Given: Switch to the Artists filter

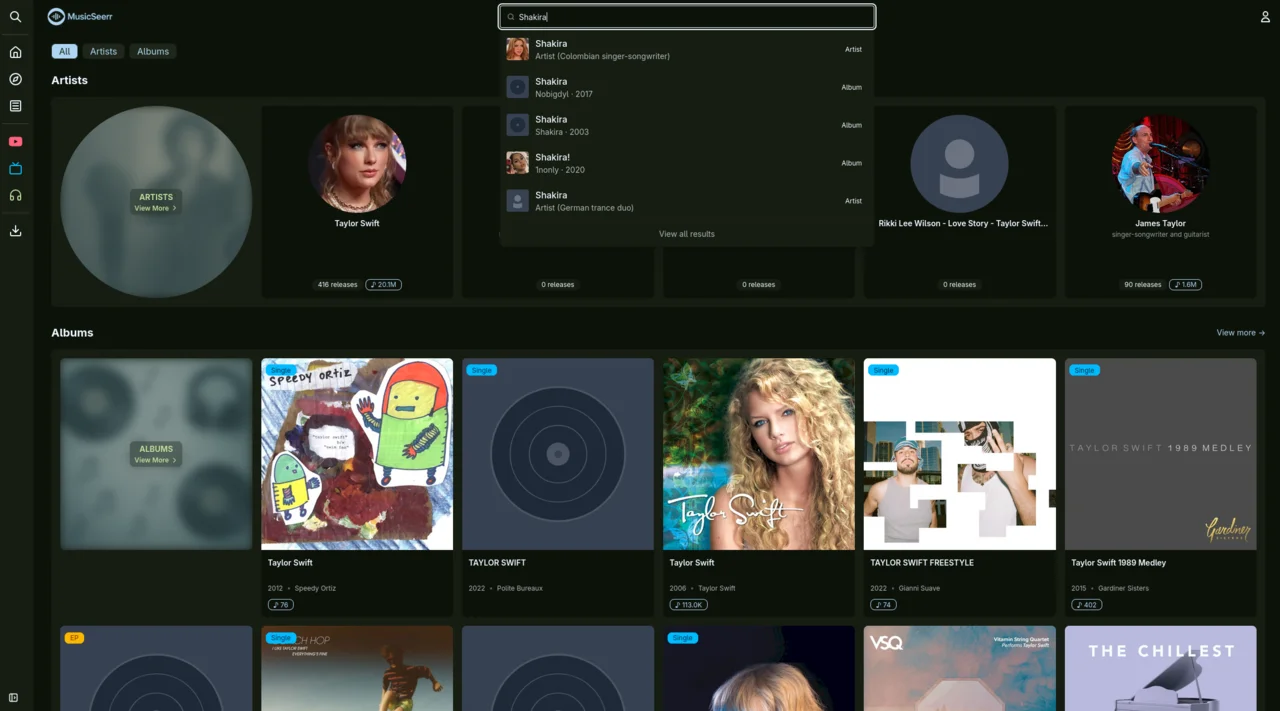Looking at the screenshot, I should click(103, 51).
